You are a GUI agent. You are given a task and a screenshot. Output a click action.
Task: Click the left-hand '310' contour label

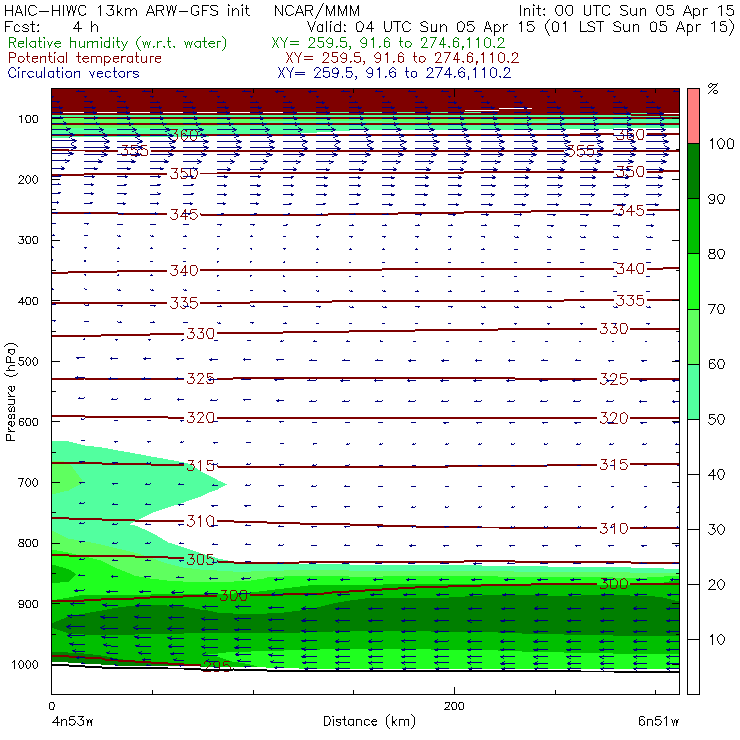pos(201,521)
